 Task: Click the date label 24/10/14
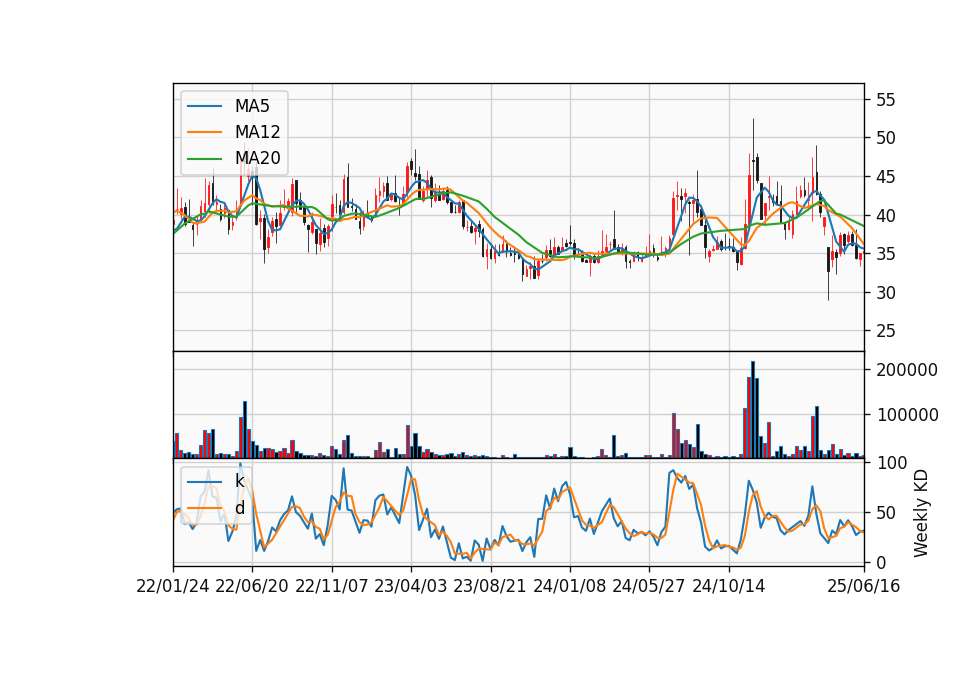click(729, 586)
